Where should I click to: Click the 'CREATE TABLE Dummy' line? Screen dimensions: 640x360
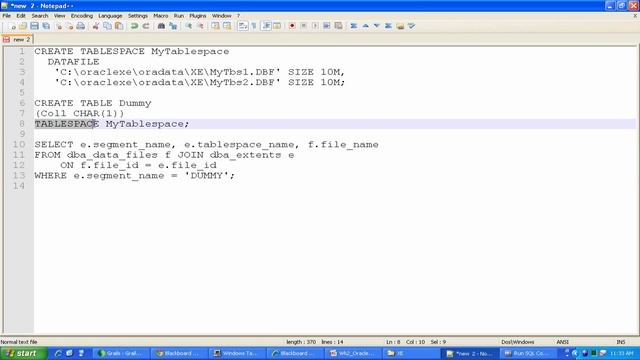point(93,103)
